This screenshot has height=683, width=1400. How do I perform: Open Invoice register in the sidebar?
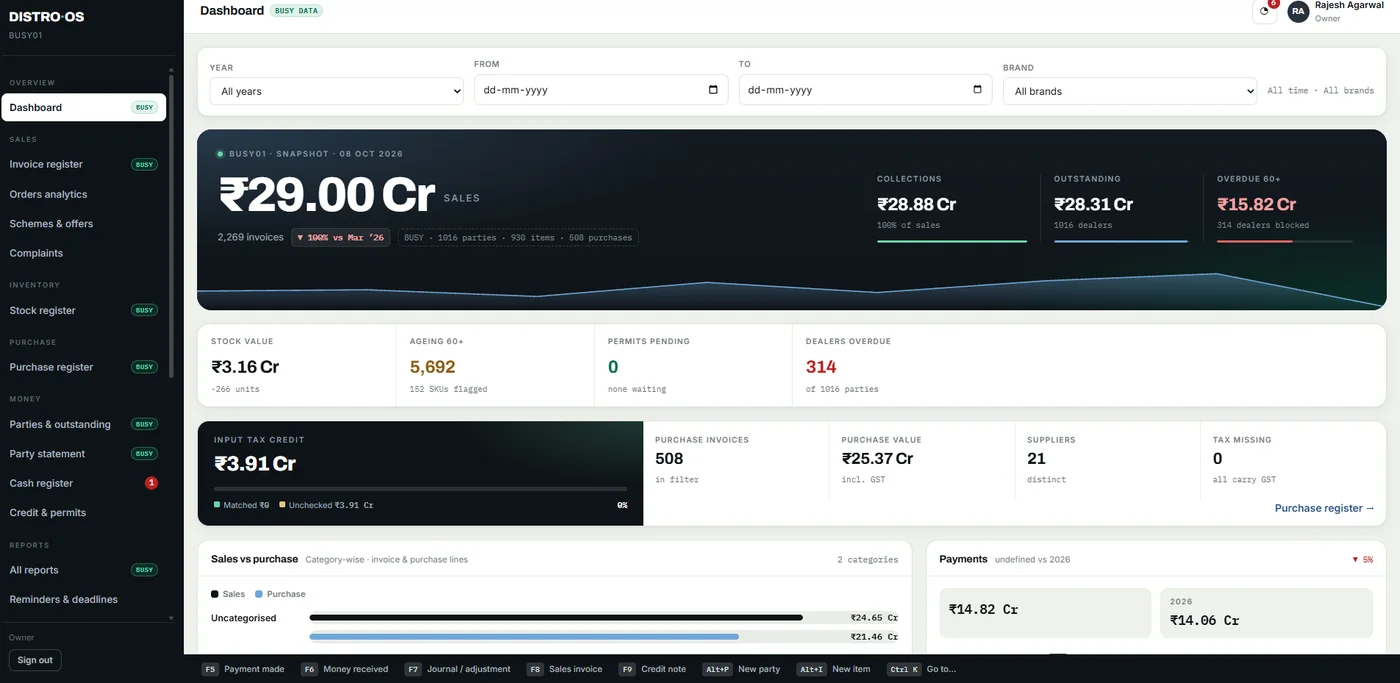coord(84,164)
